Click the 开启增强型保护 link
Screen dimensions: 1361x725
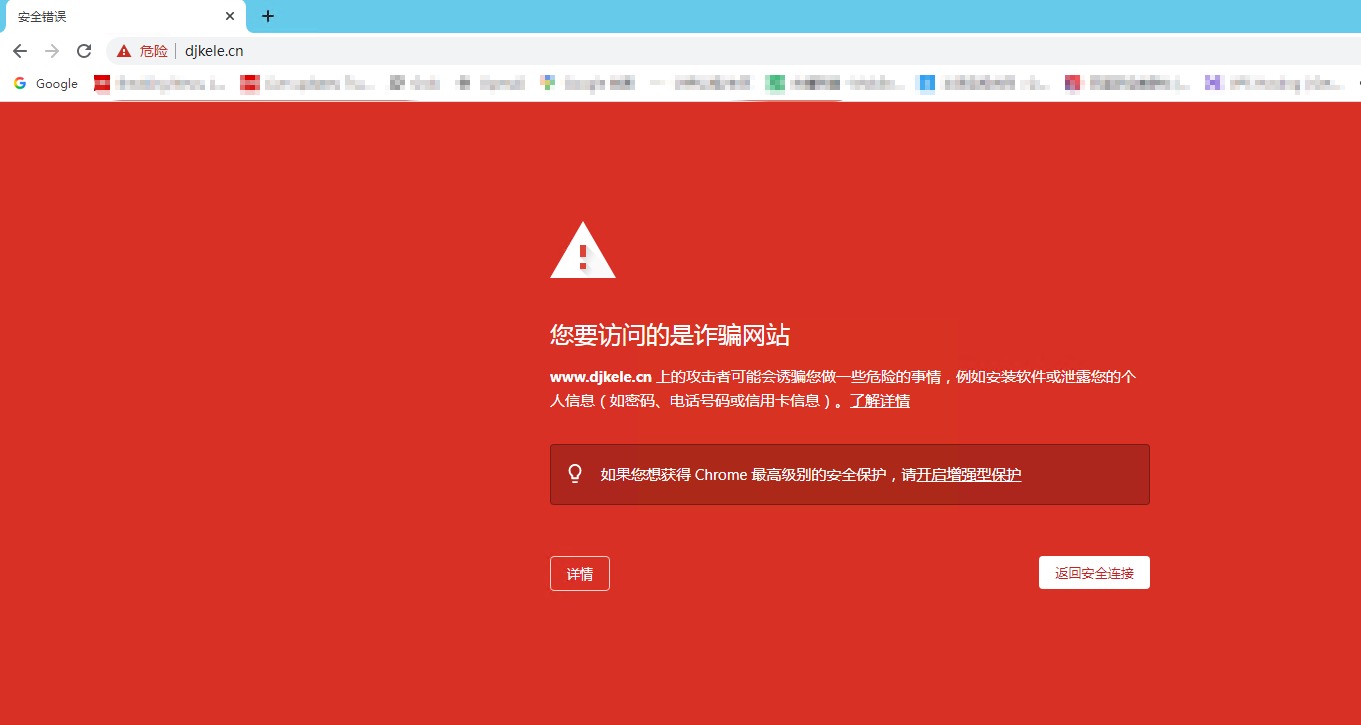click(x=969, y=475)
